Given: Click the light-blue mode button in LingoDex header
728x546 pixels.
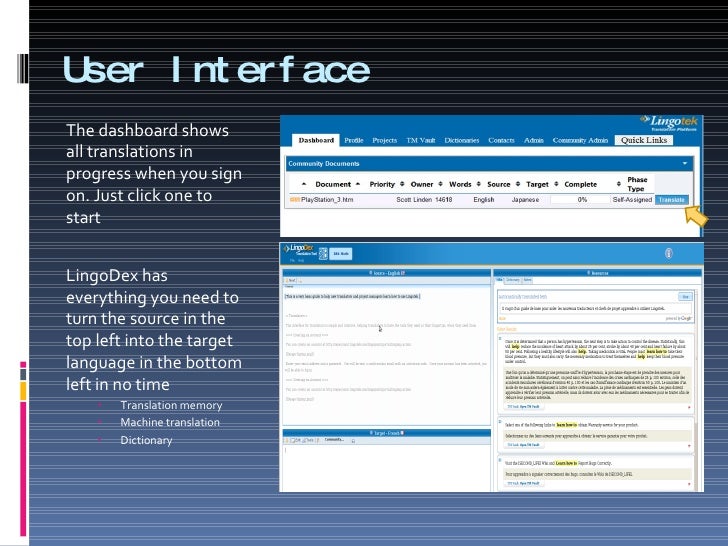Looking at the screenshot, I should click(x=340, y=254).
